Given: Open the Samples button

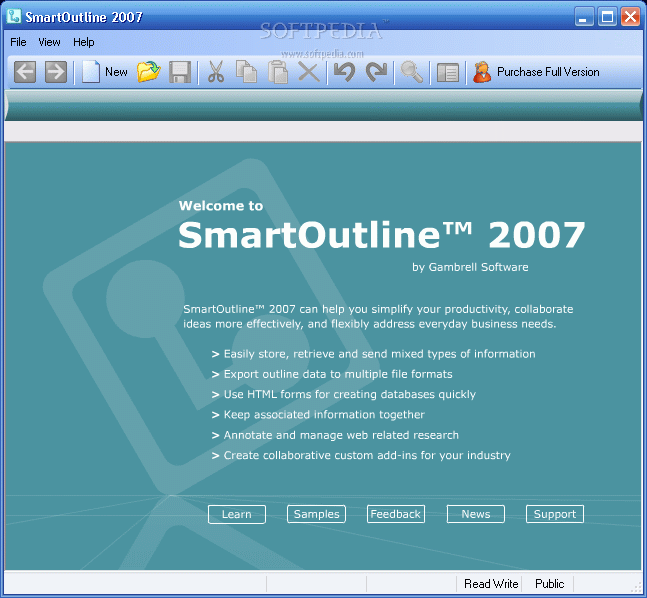Looking at the screenshot, I should 316,514.
